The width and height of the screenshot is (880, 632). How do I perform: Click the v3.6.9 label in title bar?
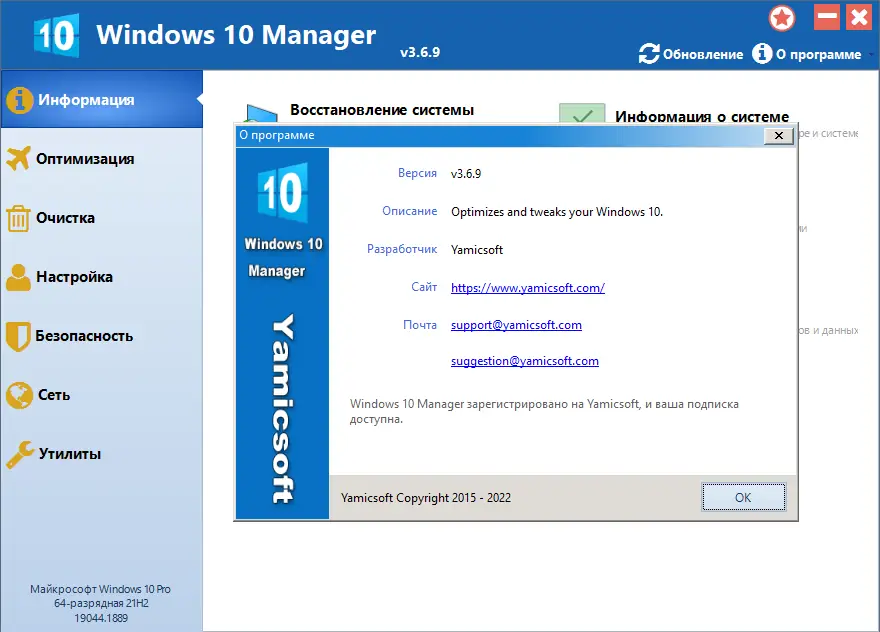pyautogui.click(x=420, y=52)
